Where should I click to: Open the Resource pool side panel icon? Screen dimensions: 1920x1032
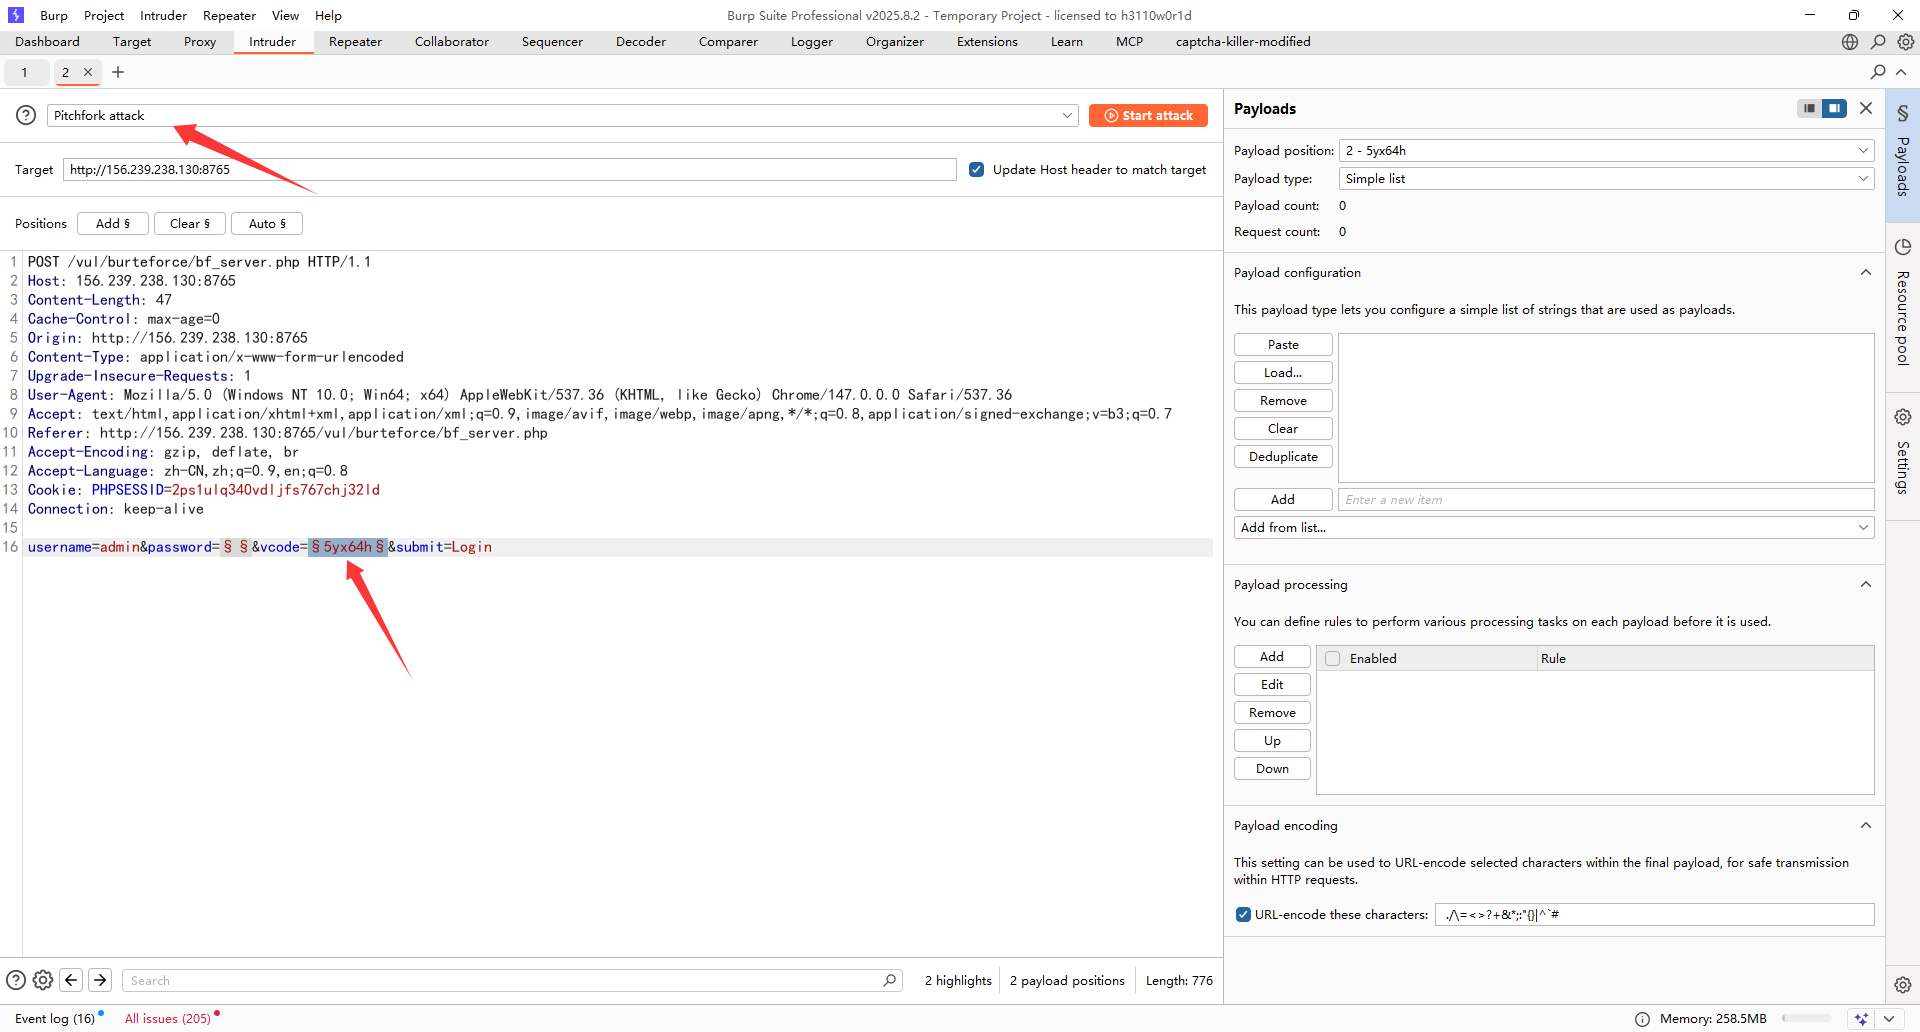(x=1902, y=247)
